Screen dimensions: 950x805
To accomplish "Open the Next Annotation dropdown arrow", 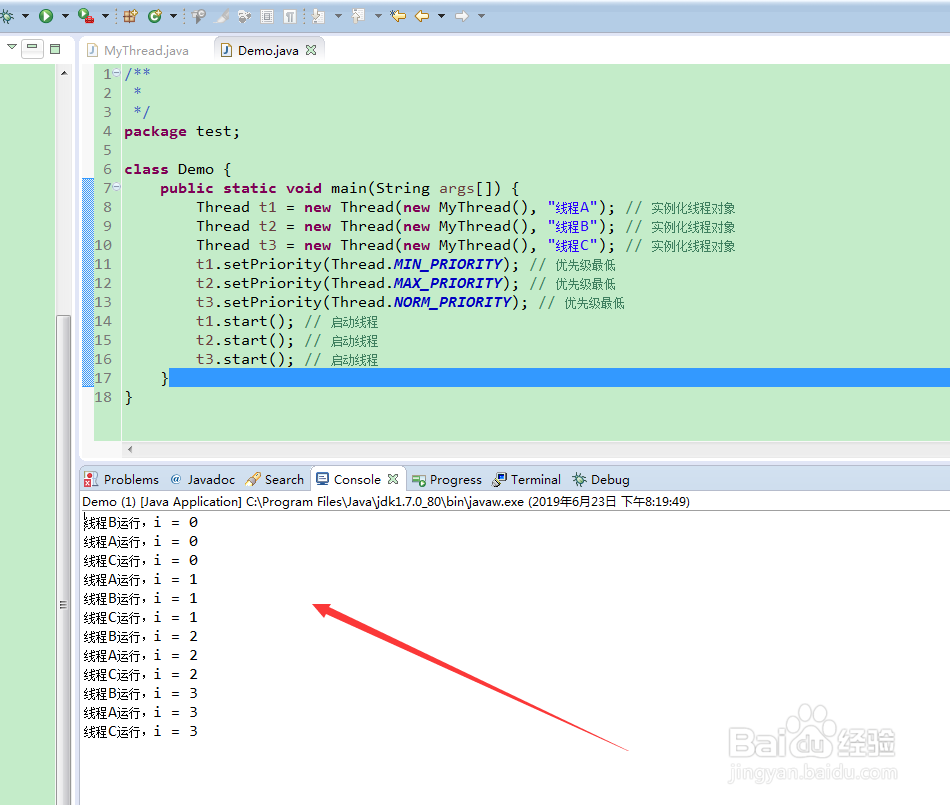I will tap(338, 16).
